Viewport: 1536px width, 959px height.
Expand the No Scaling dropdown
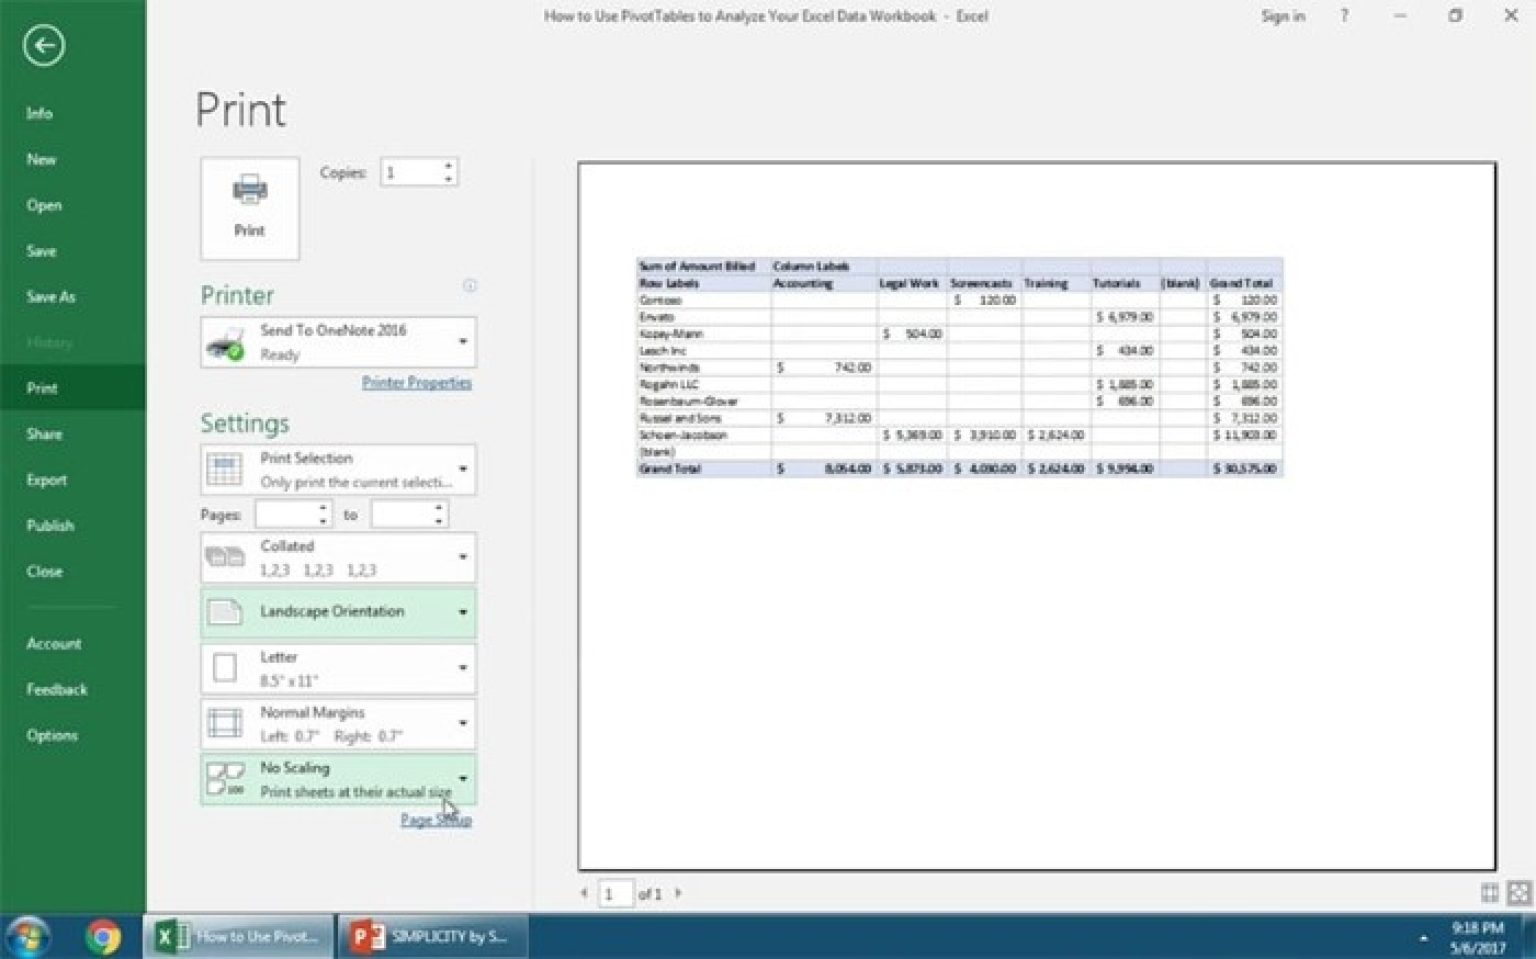tap(462, 777)
